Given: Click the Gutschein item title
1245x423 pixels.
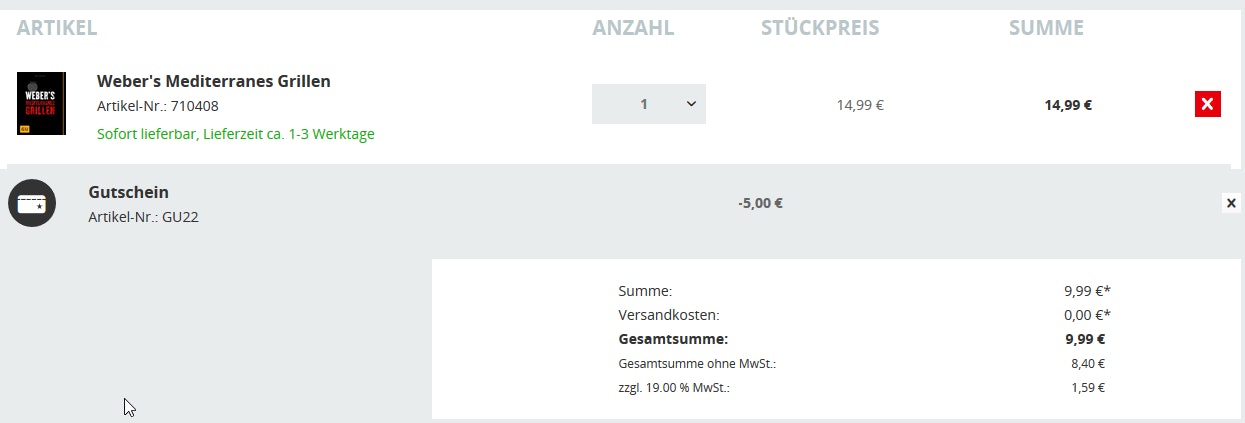Looking at the screenshot, I should [x=128, y=192].
